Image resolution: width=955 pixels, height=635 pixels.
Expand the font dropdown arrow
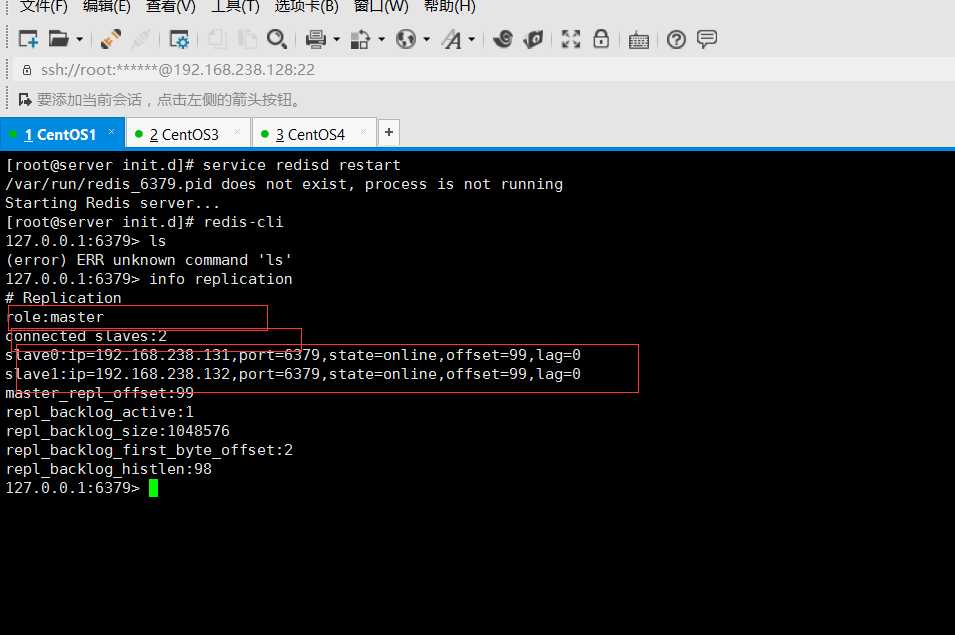[x=472, y=40]
